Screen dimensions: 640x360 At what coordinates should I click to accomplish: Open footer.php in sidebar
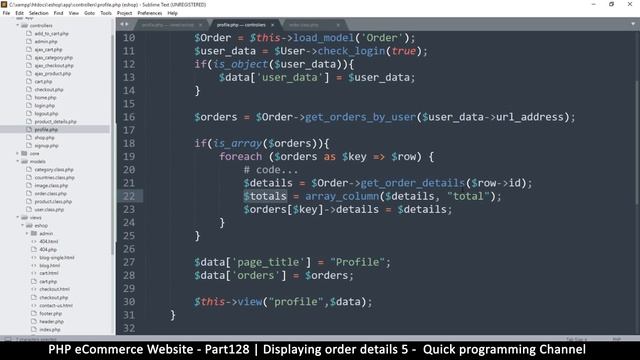coord(51,313)
